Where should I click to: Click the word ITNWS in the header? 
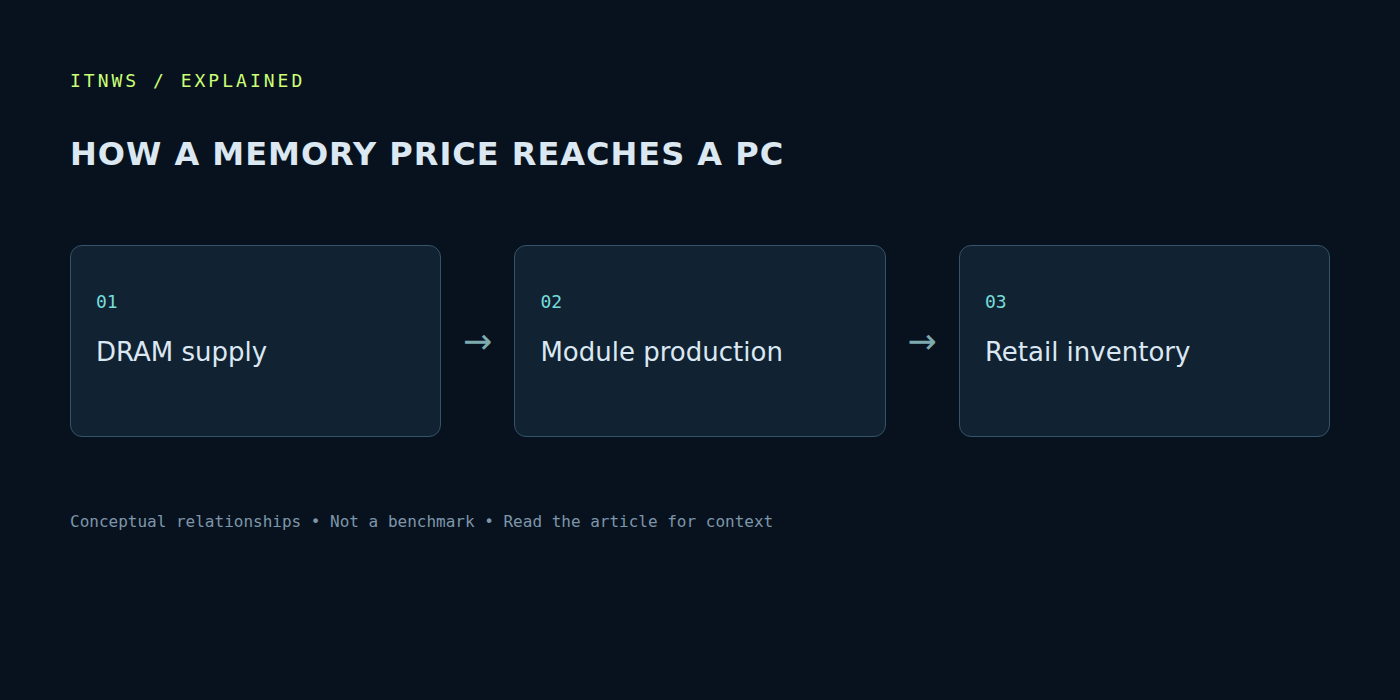point(104,81)
